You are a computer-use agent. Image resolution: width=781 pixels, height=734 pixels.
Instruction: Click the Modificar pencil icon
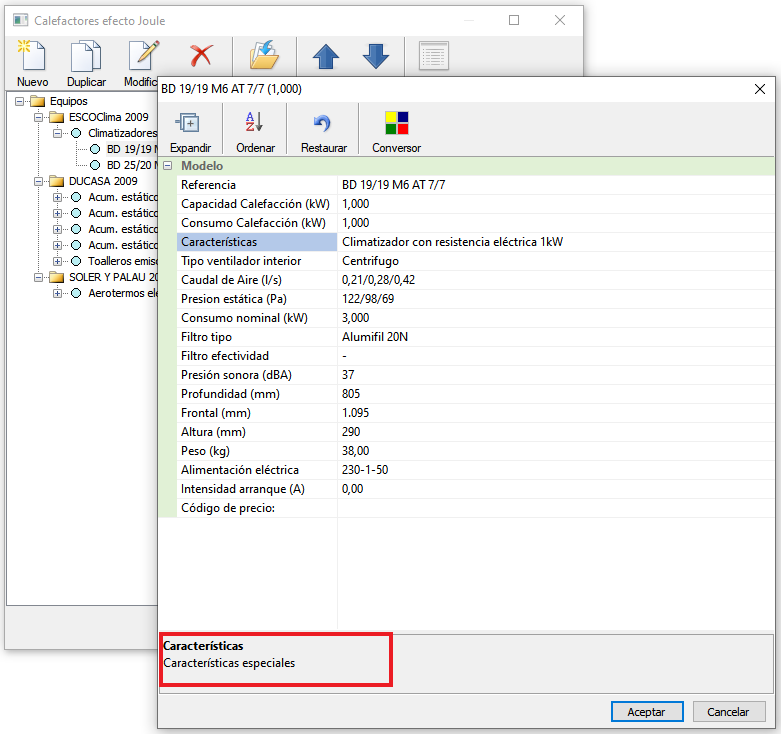[x=144, y=56]
